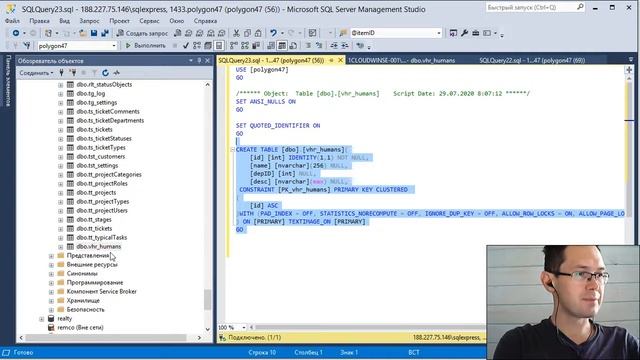
Task: Open the zoom 100 % dropdown
Action: pos(244,327)
